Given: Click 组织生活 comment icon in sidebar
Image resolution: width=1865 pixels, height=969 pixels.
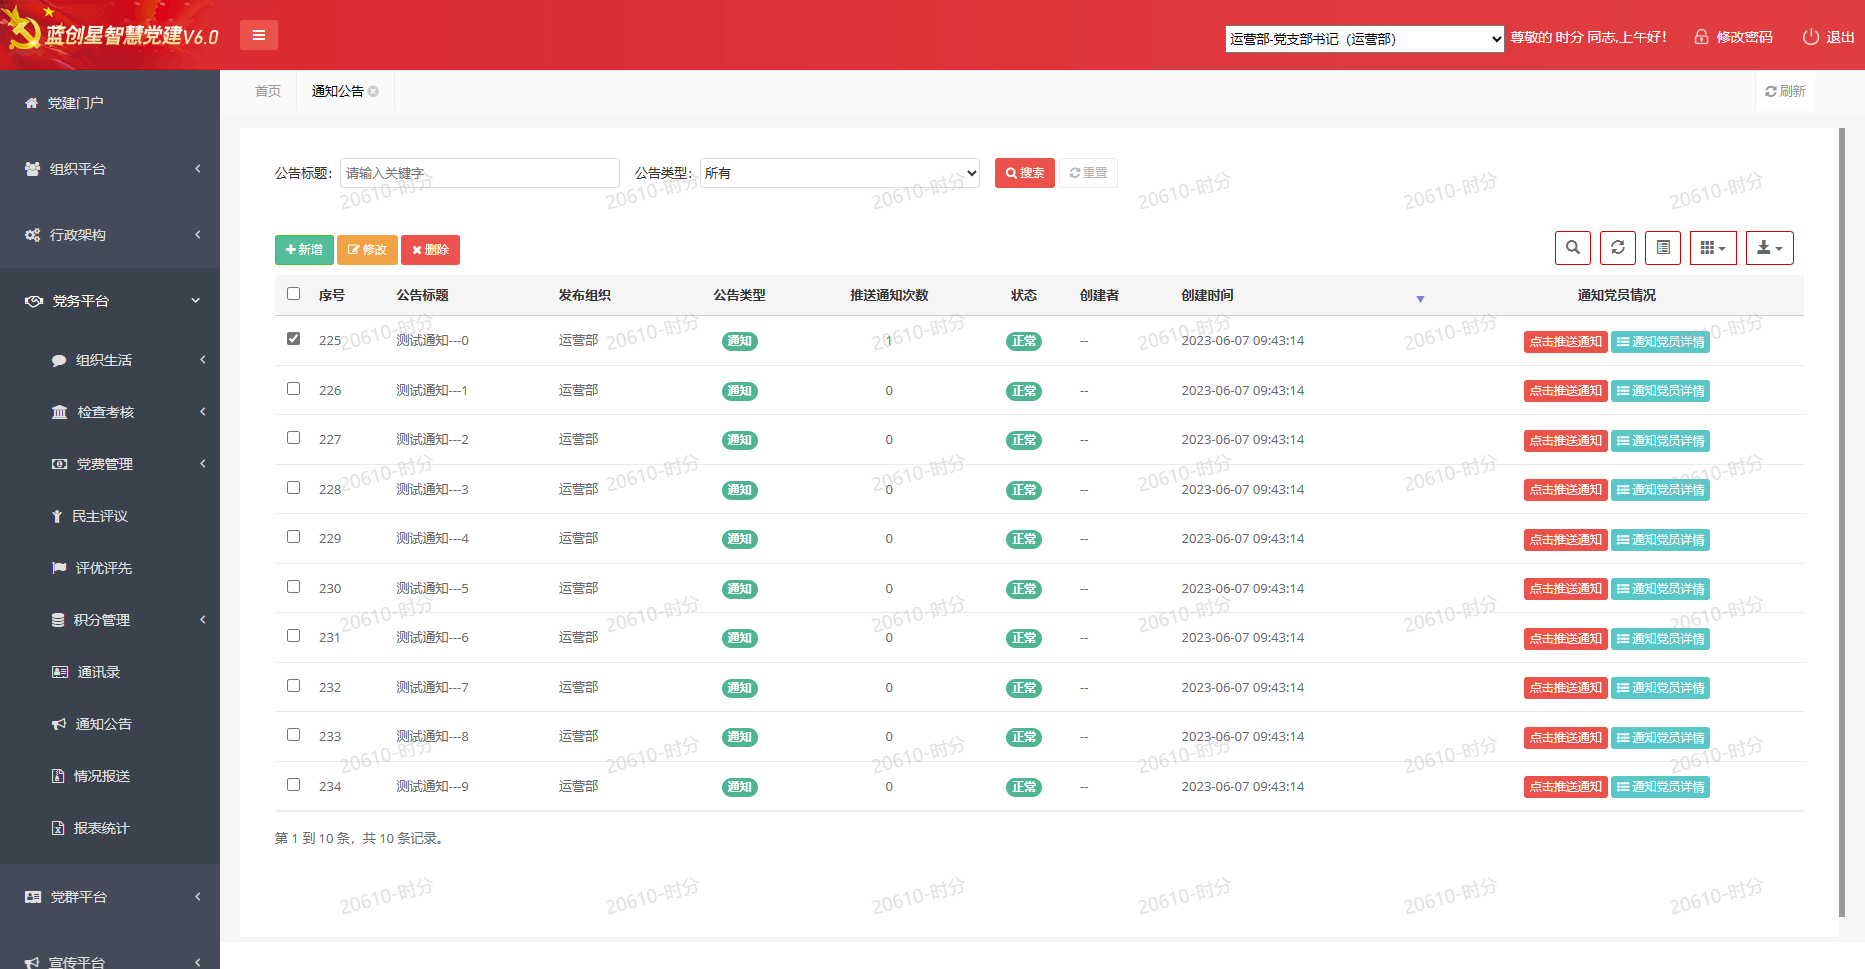Looking at the screenshot, I should click(x=59, y=360).
